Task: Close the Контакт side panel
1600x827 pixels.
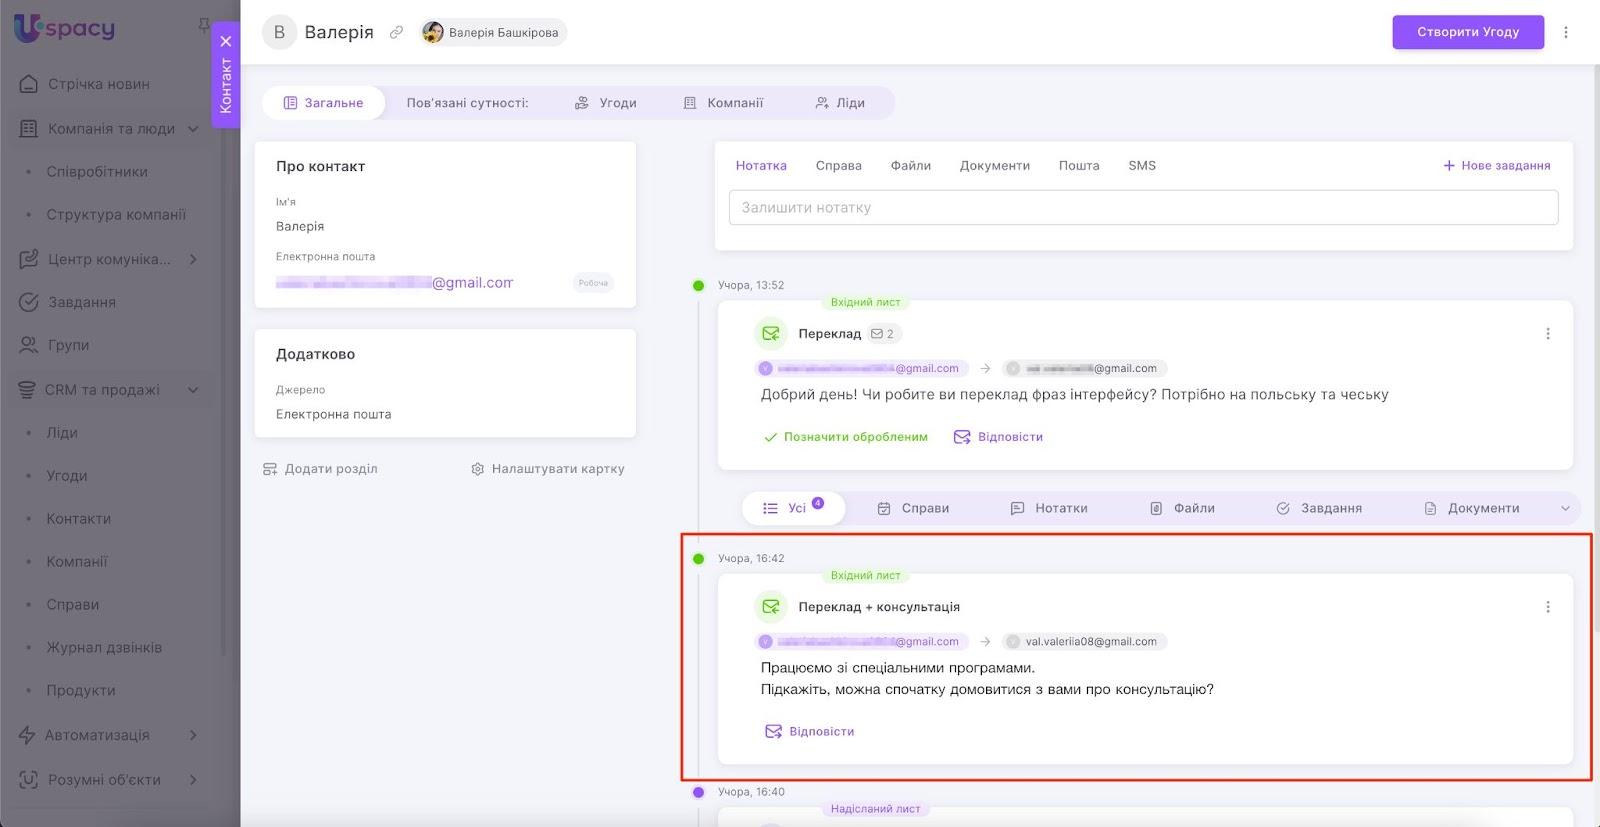Action: (226, 41)
